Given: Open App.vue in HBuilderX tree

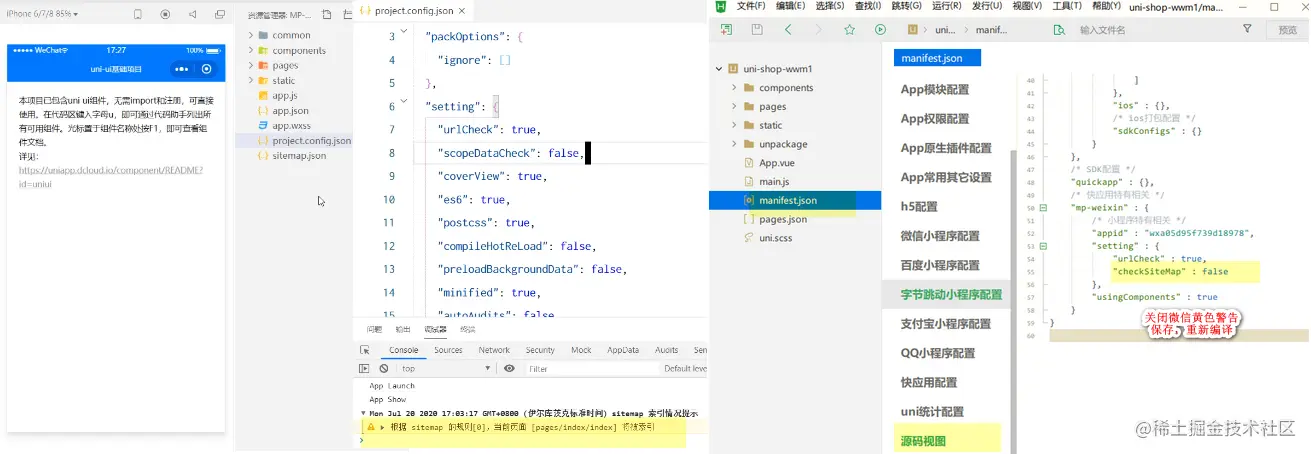Looking at the screenshot, I should tap(776, 162).
